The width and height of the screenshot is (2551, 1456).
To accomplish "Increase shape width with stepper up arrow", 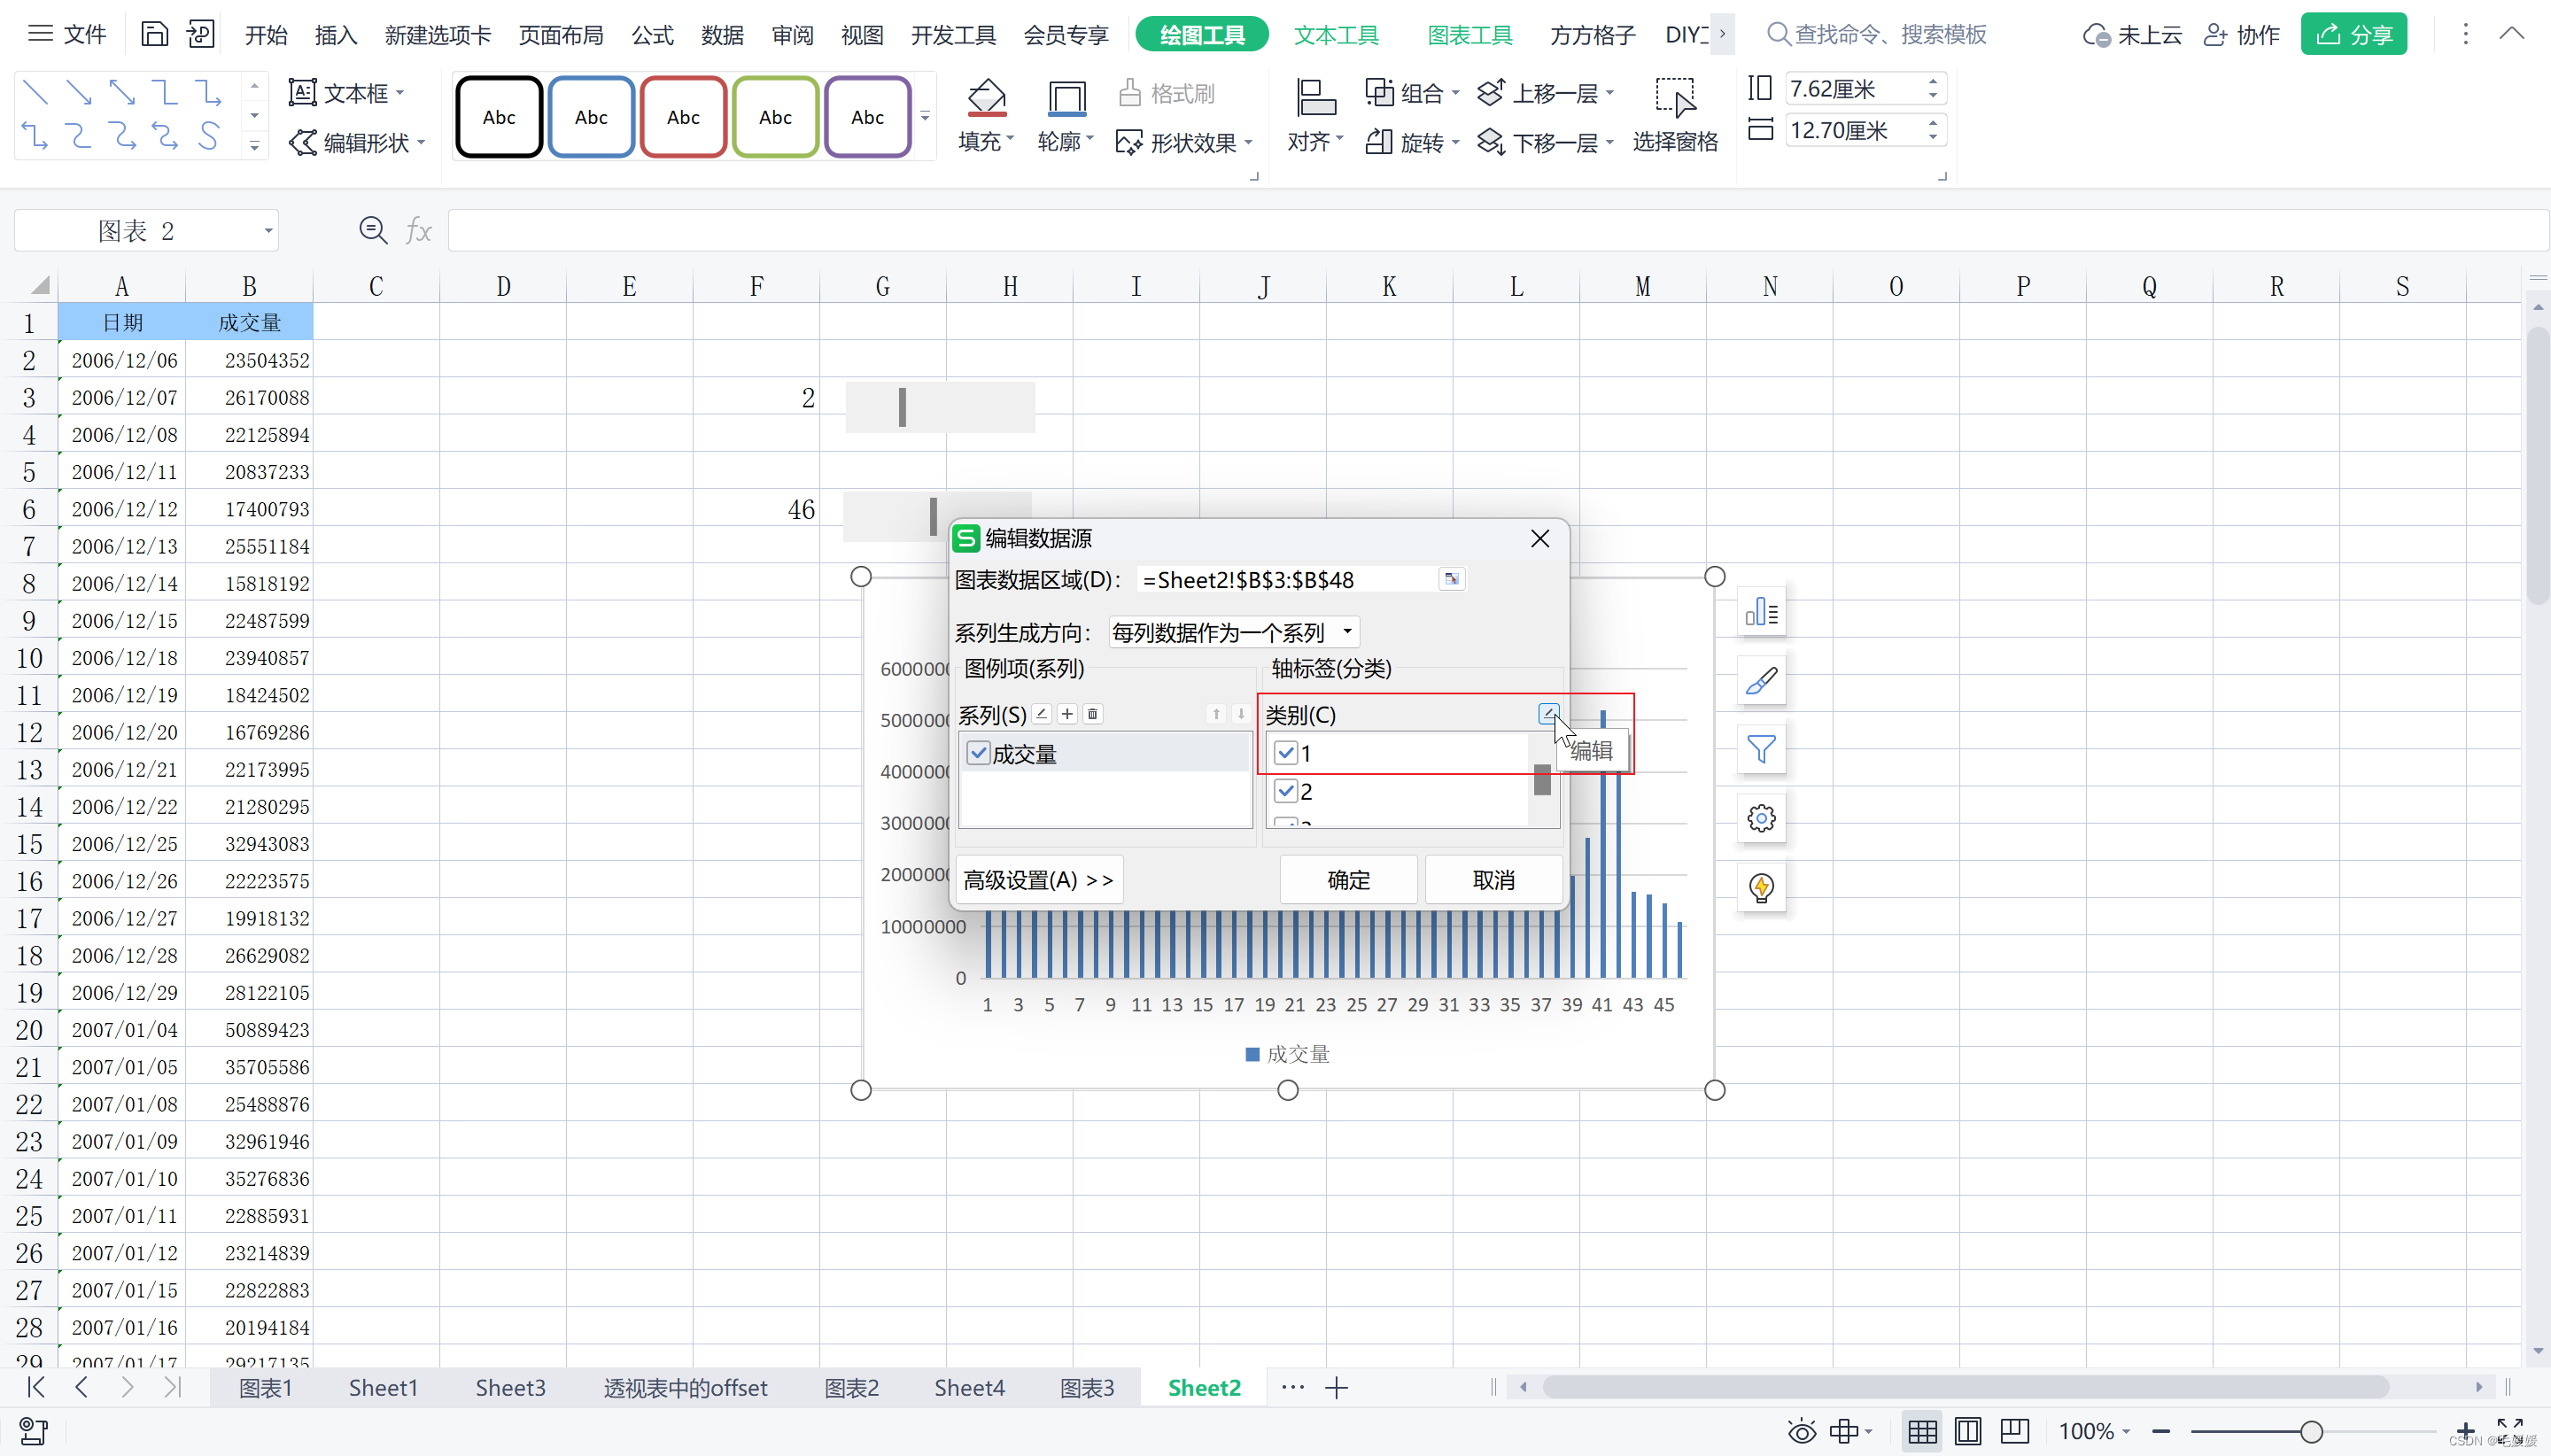I will click(1932, 123).
